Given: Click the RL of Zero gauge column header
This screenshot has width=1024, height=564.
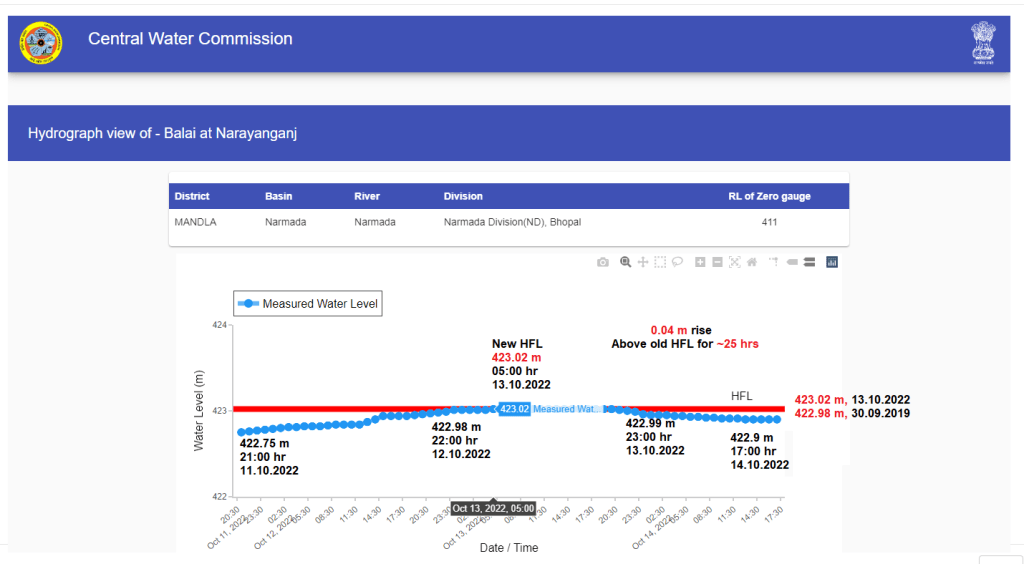Looking at the screenshot, I should point(769,196).
